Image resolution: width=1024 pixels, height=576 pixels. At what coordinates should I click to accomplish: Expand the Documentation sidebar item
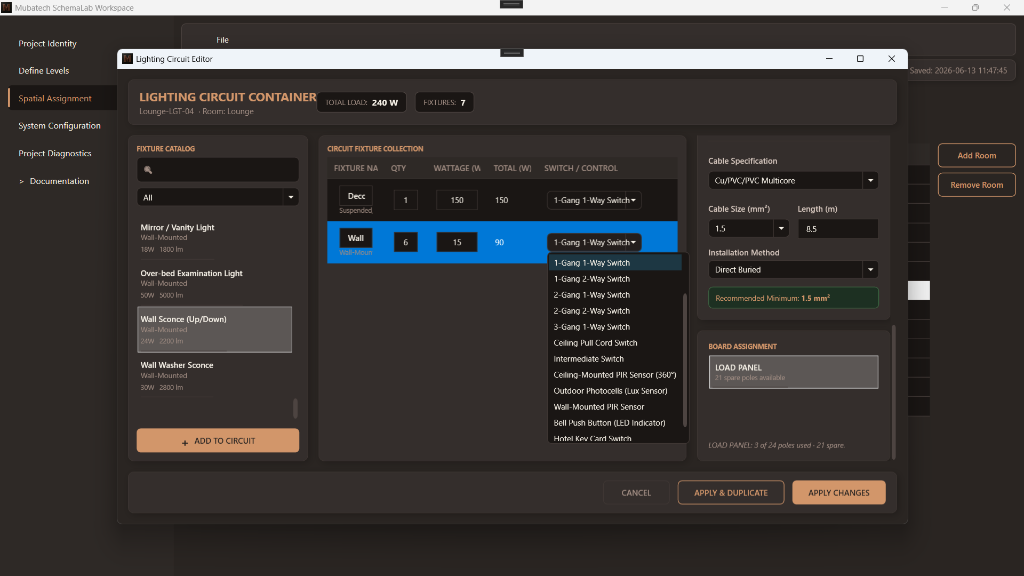[22, 182]
